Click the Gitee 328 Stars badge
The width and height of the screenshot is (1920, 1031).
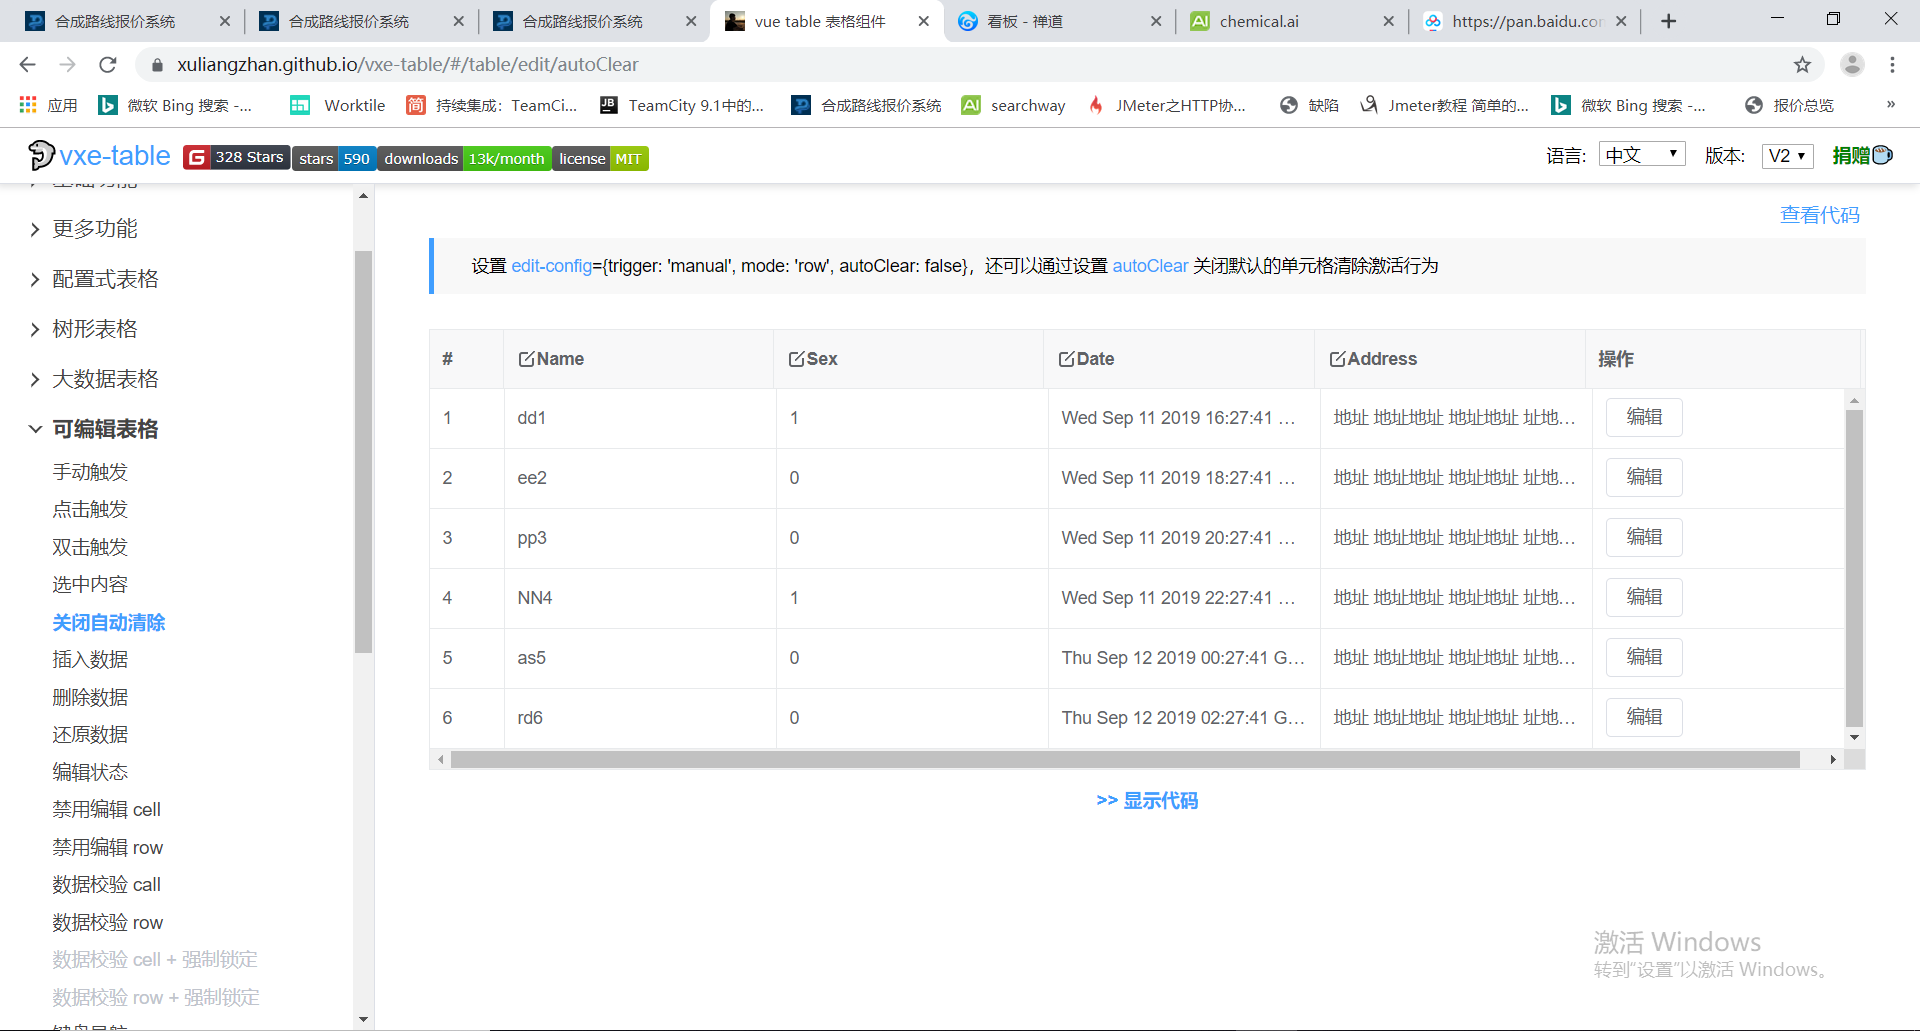(x=237, y=157)
